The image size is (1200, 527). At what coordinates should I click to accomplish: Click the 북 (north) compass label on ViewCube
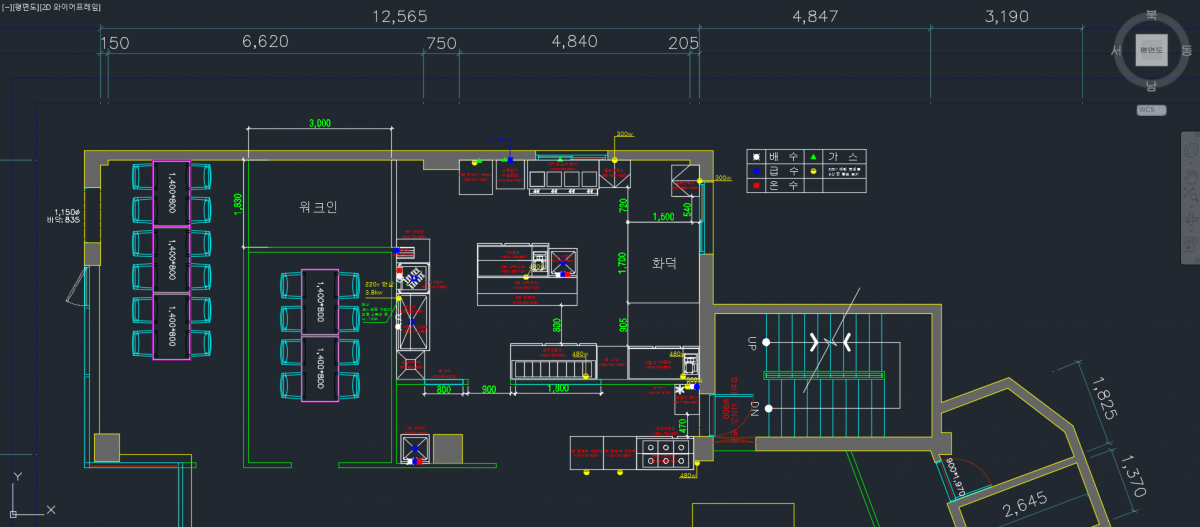[x=1151, y=15]
